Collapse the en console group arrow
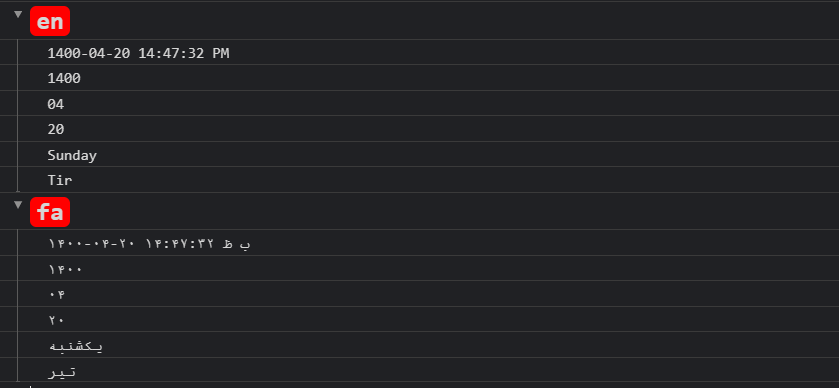Image resolution: width=839 pixels, height=388 pixels. coord(18,14)
